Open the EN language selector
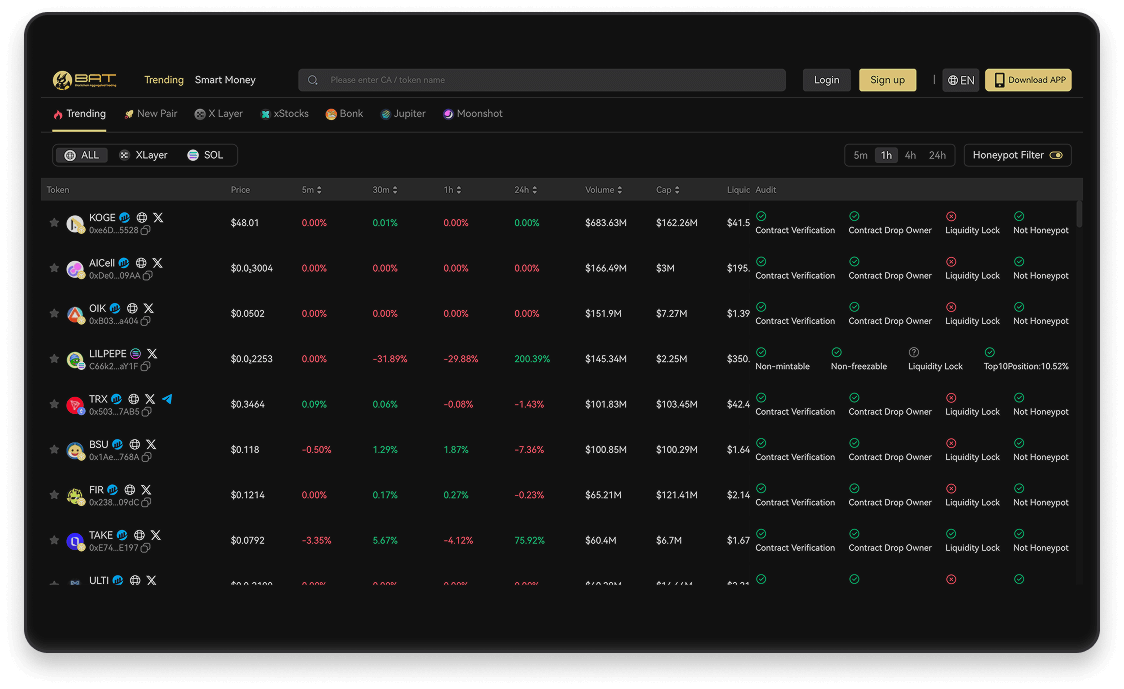Image resolution: width=1124 pixels, height=689 pixels. (960, 80)
